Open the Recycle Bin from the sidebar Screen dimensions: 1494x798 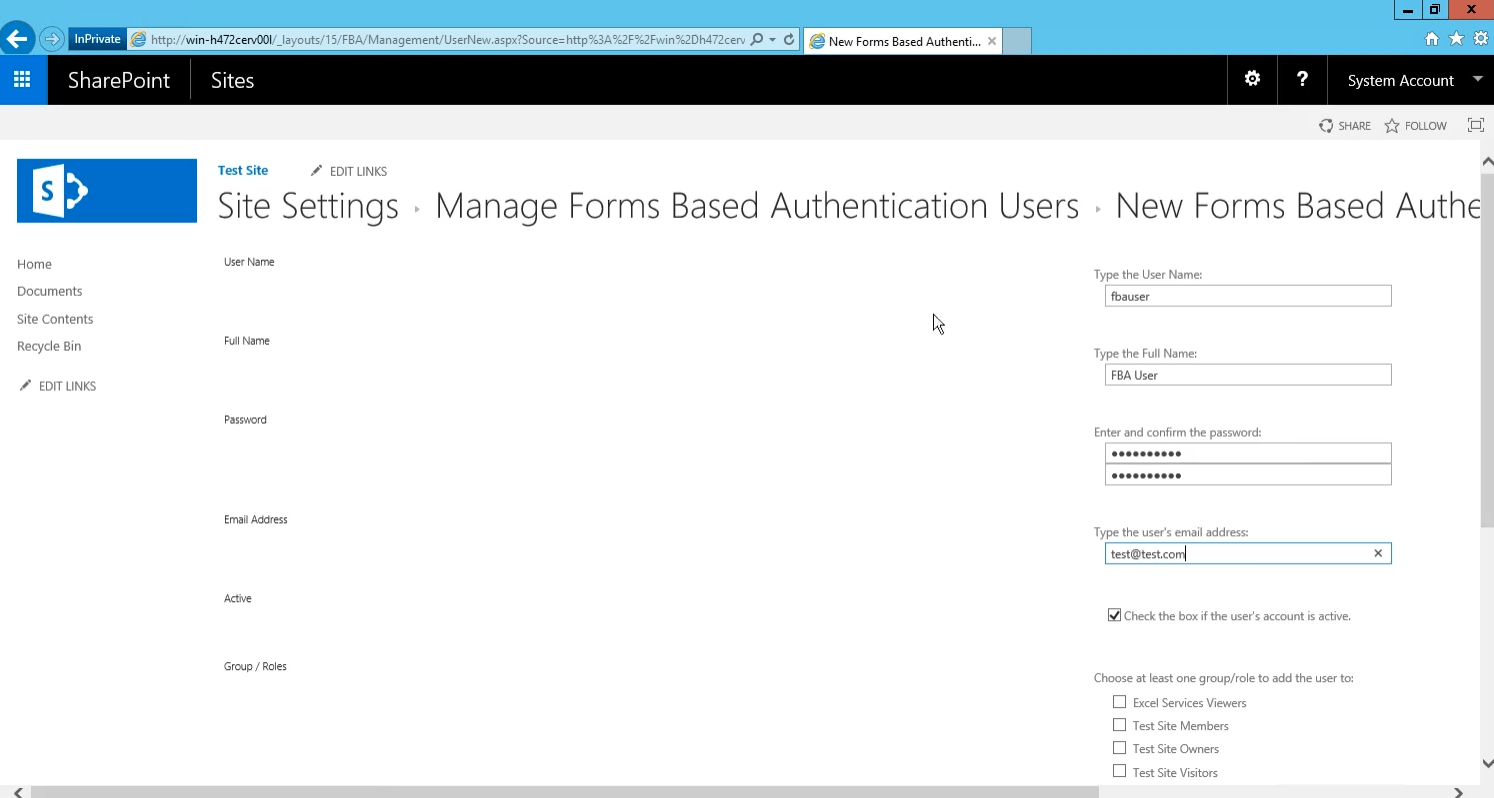pos(49,345)
